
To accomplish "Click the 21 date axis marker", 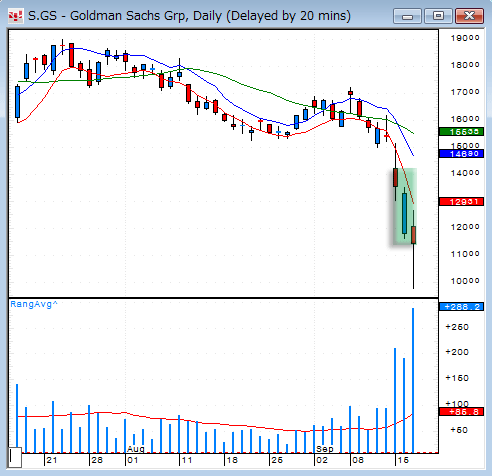I will pyautogui.click(x=51, y=460).
